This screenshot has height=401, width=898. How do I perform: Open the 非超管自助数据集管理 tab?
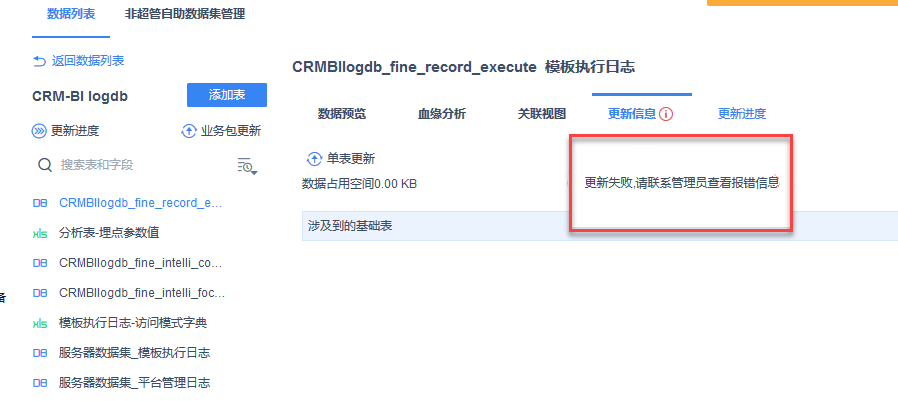tap(185, 14)
